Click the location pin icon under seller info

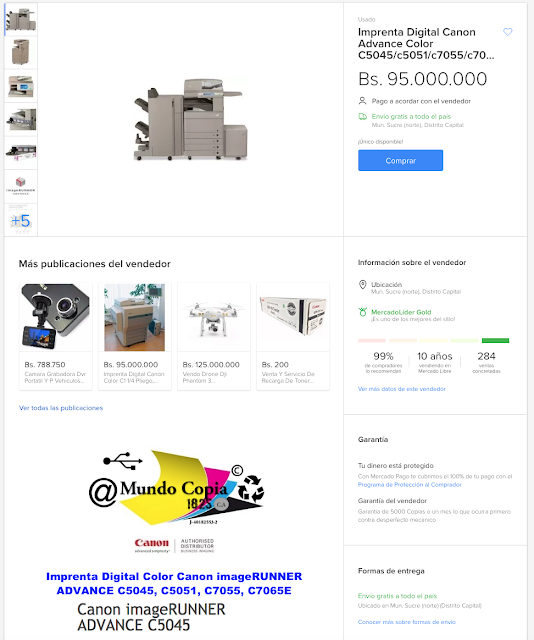362,284
